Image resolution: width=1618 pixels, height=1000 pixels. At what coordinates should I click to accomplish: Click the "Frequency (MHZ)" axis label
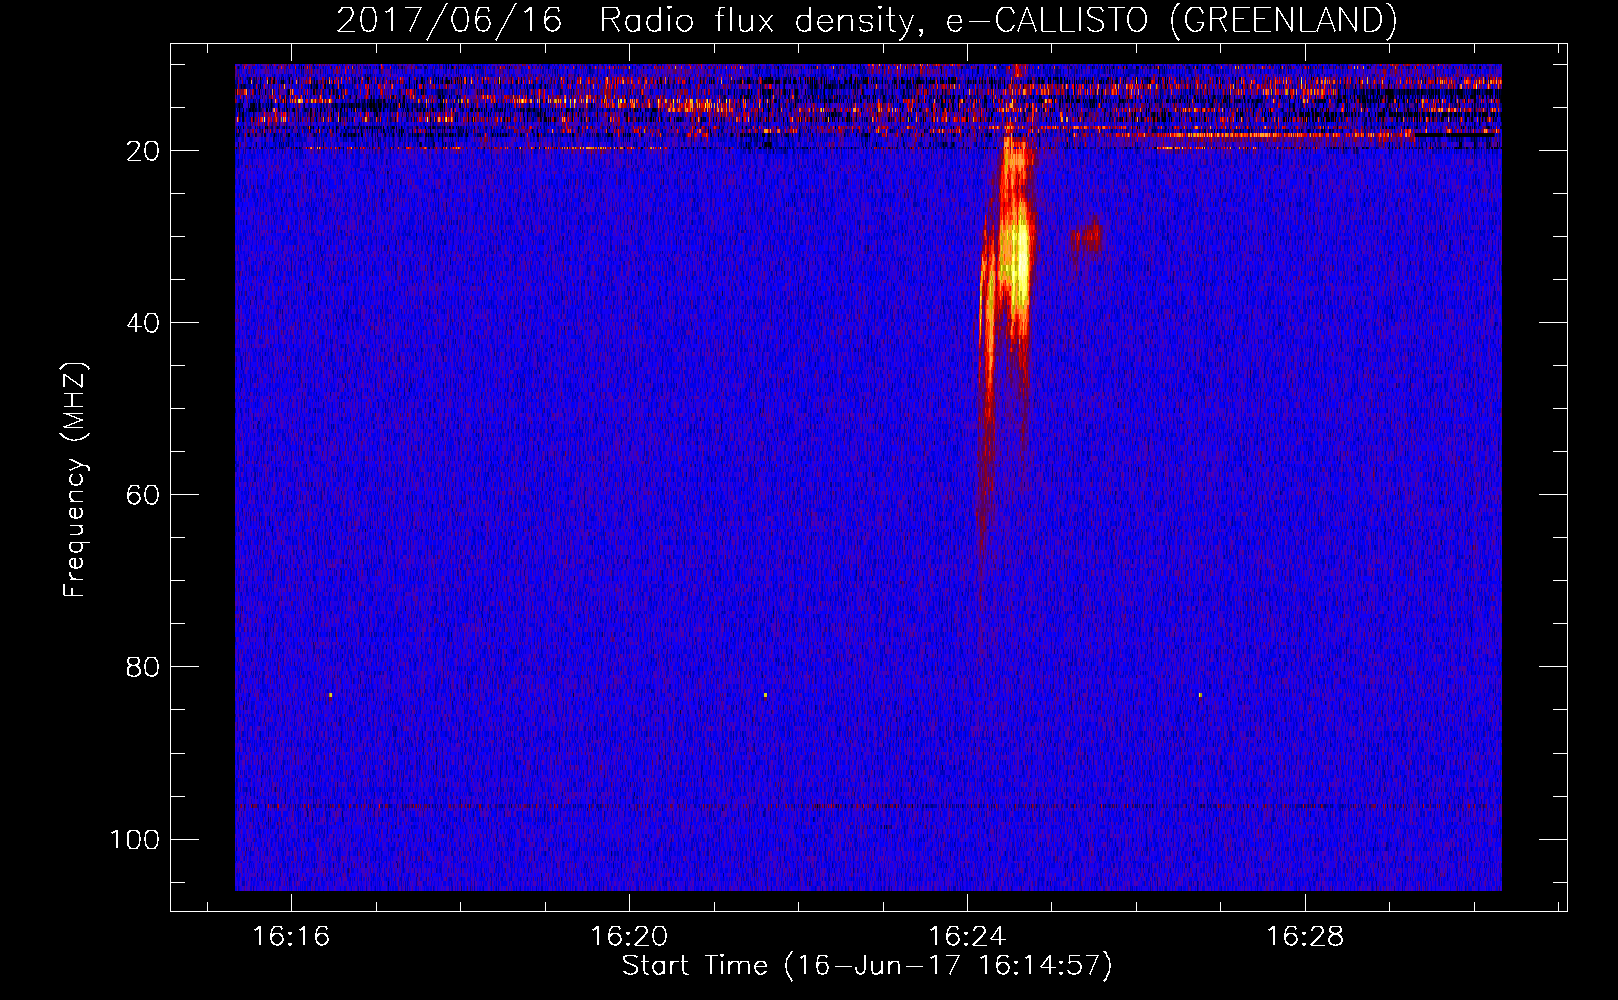(x=75, y=480)
